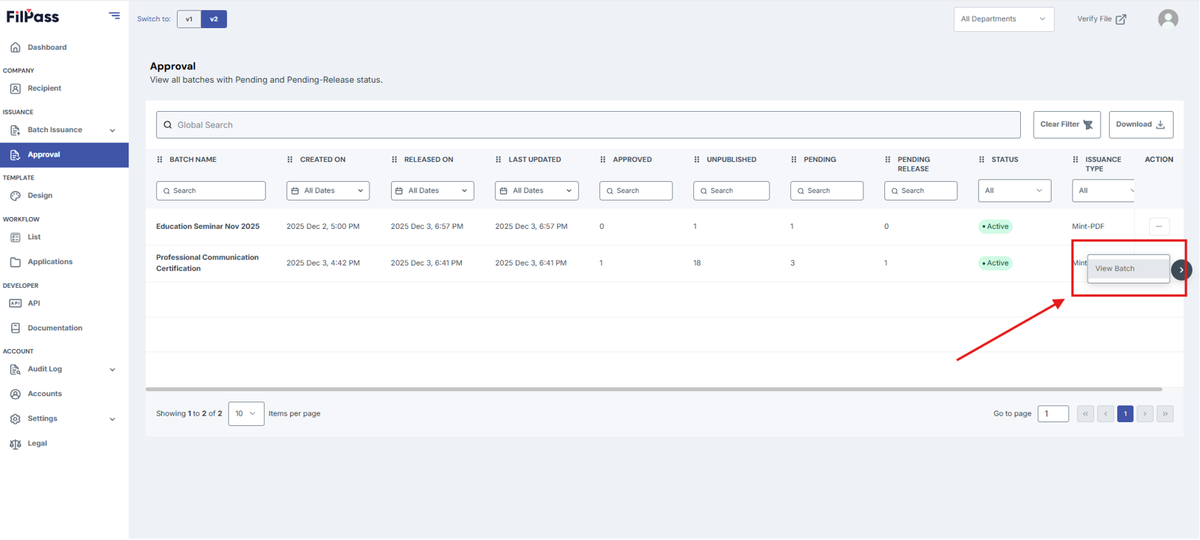This screenshot has width=1200, height=540.
Task: Click Active status of Education Seminar row
Action: click(x=996, y=227)
